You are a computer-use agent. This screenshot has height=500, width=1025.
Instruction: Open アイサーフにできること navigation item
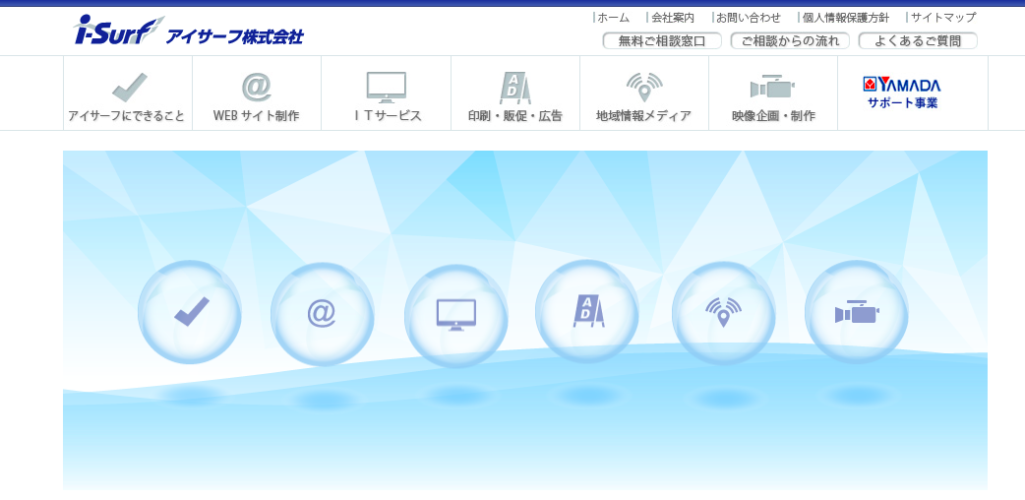[127, 95]
